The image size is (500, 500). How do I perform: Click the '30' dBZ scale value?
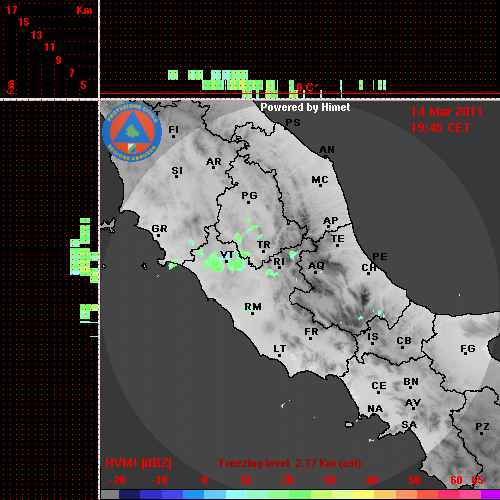[330, 480]
